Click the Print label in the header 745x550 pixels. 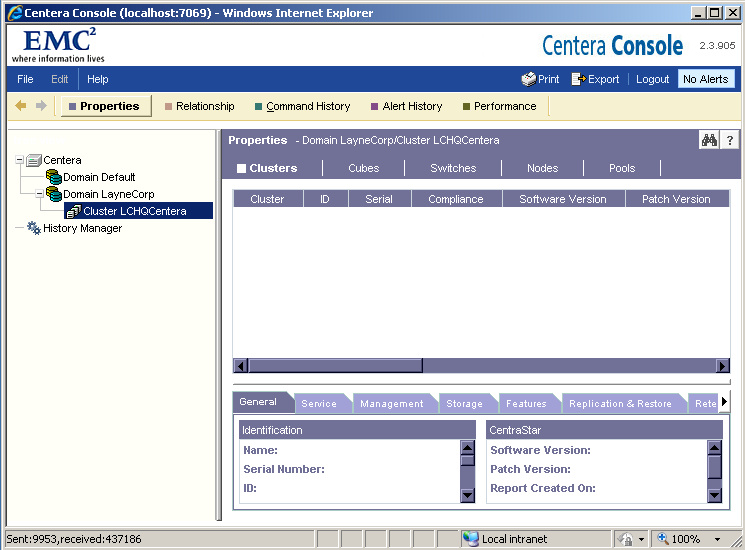548,79
